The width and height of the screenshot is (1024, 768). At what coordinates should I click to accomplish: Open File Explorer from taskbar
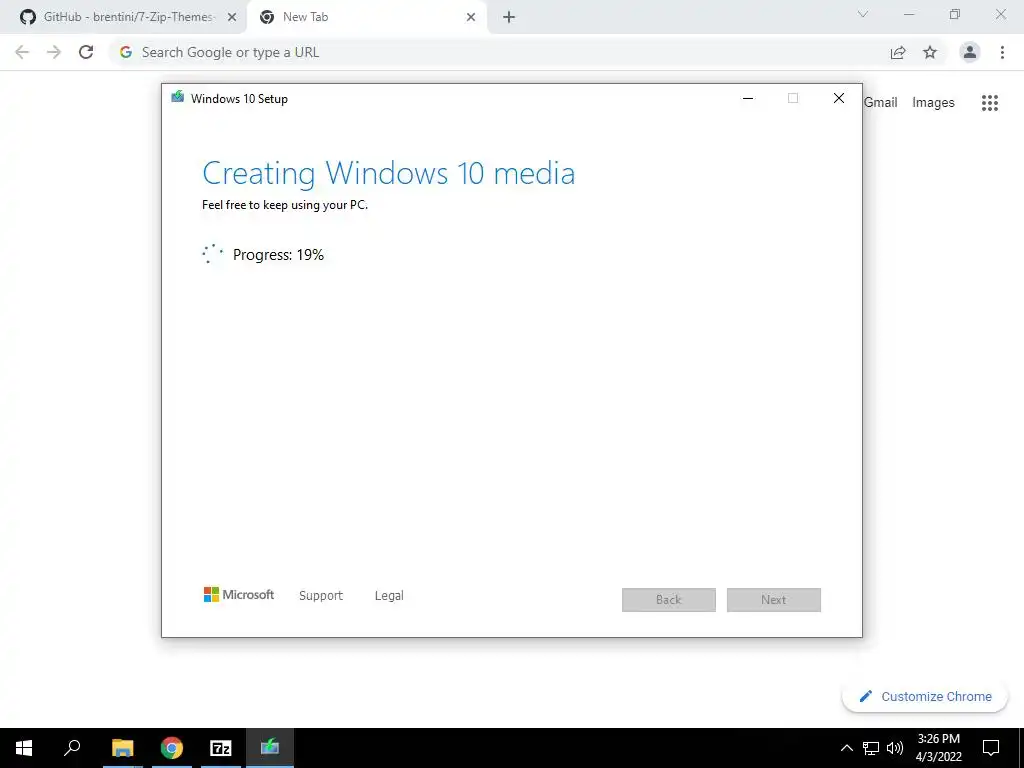122,748
